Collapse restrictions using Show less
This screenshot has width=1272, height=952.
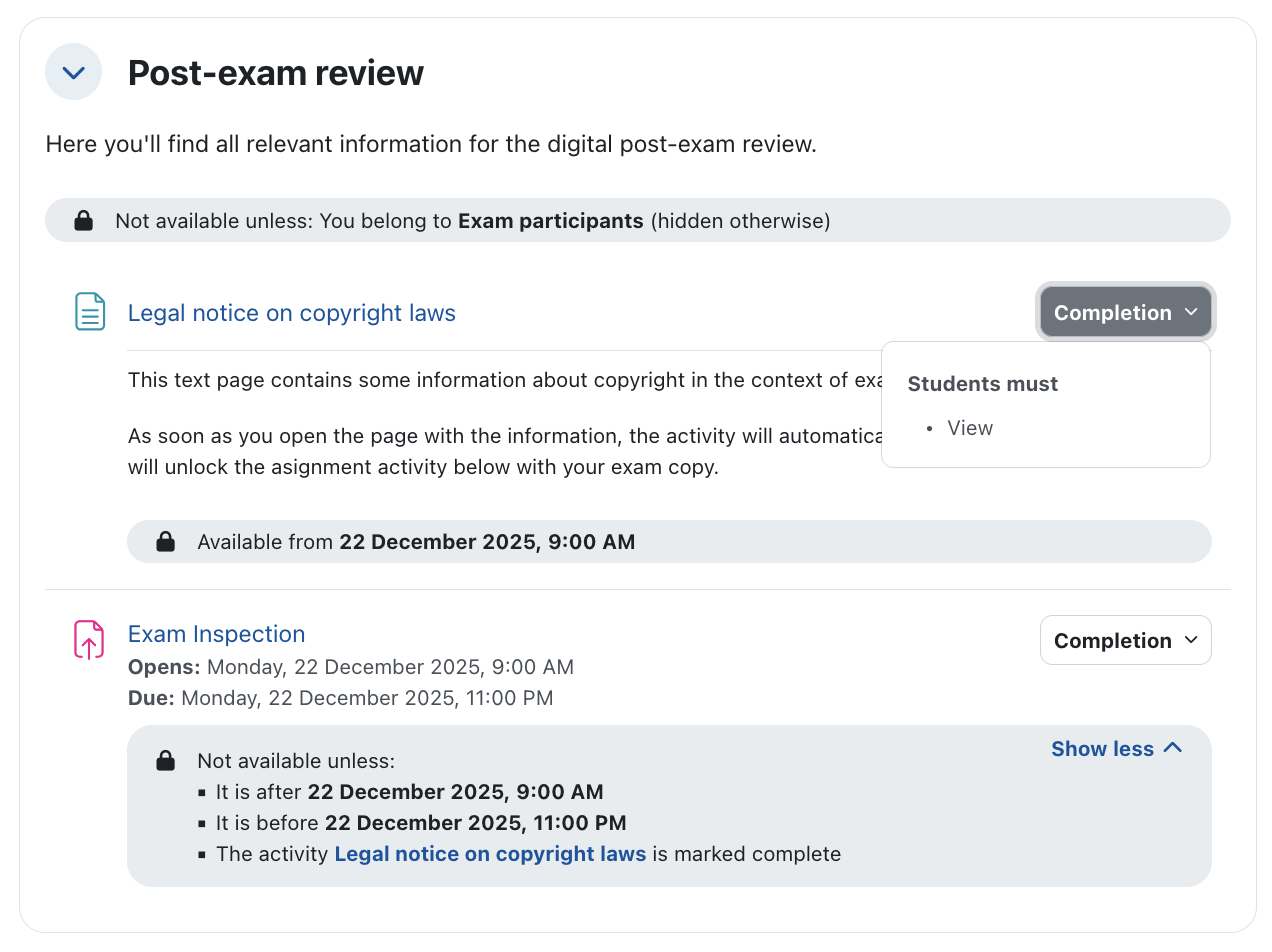[1116, 749]
